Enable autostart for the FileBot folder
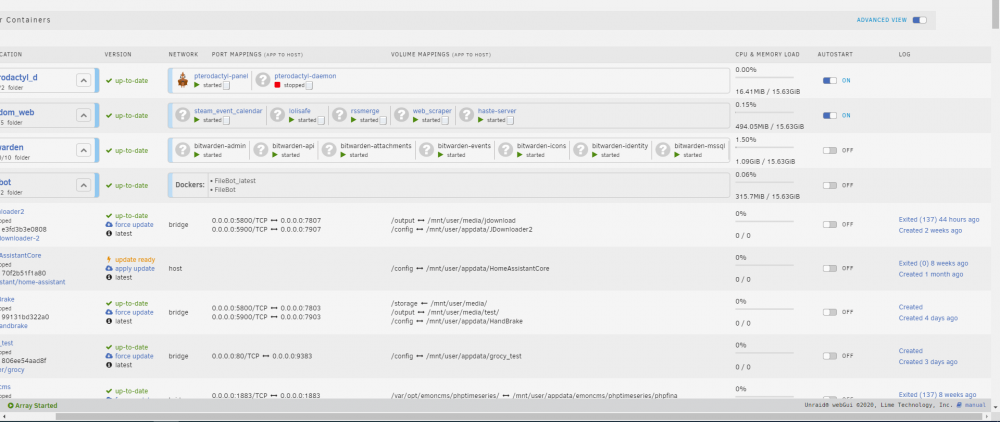This screenshot has height=422, width=1000. [830, 185]
